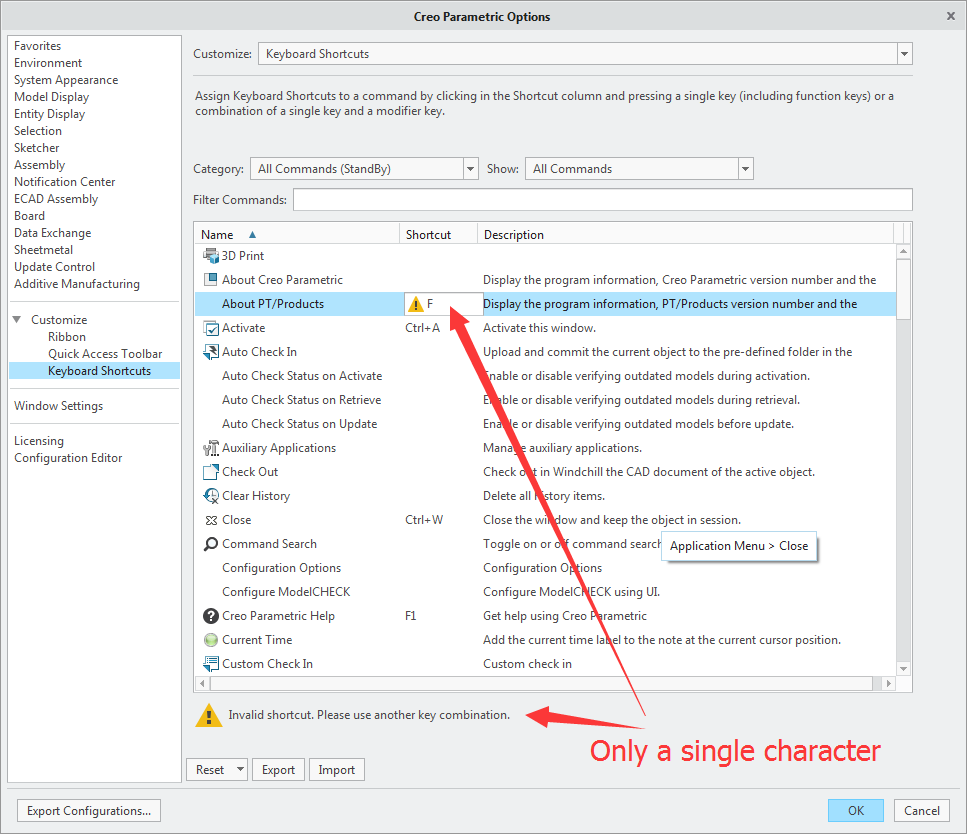967x834 pixels.
Task: Select Ribbon under Customize
Action: pos(67,337)
